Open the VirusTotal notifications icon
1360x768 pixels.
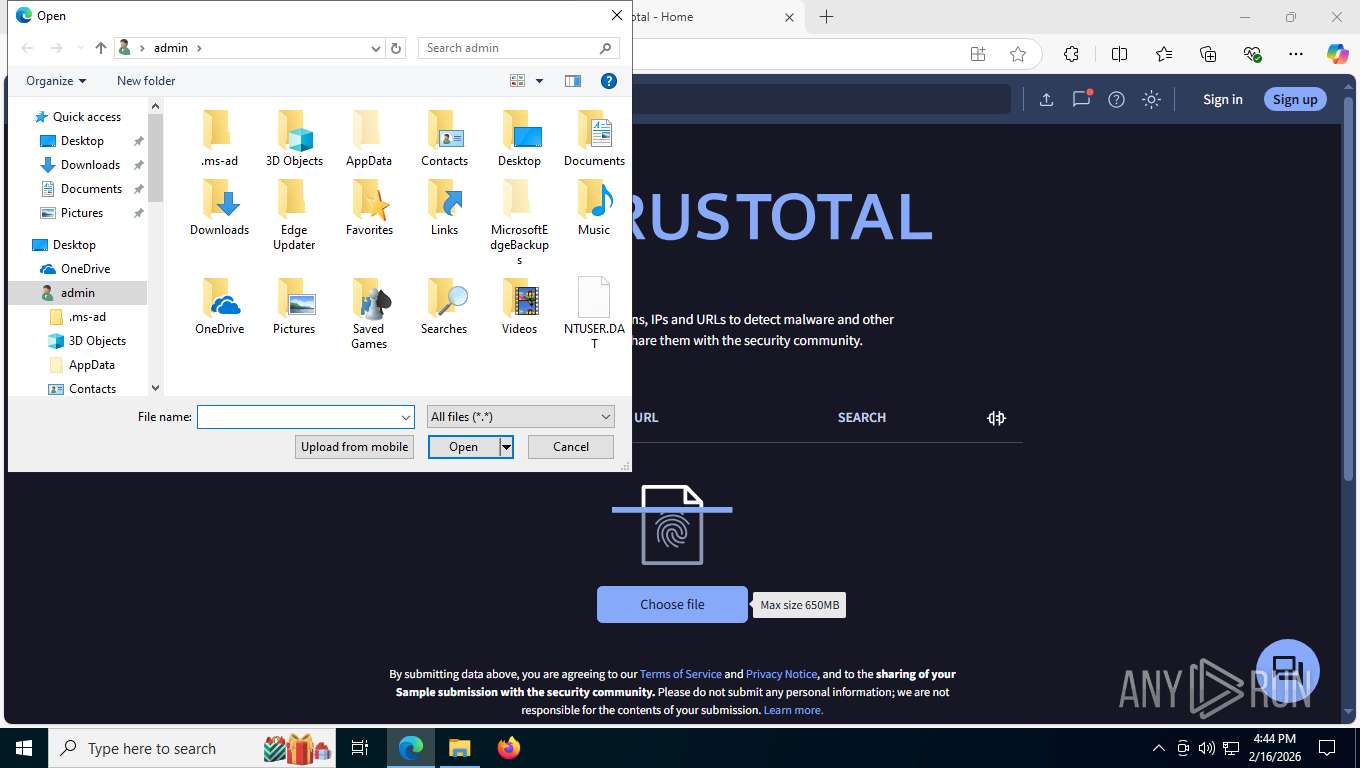click(x=1081, y=98)
